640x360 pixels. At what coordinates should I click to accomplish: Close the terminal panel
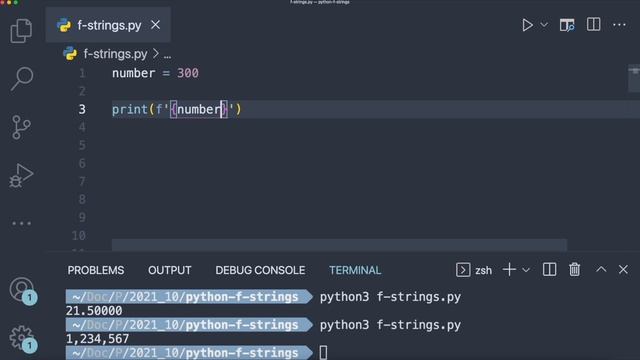point(623,269)
